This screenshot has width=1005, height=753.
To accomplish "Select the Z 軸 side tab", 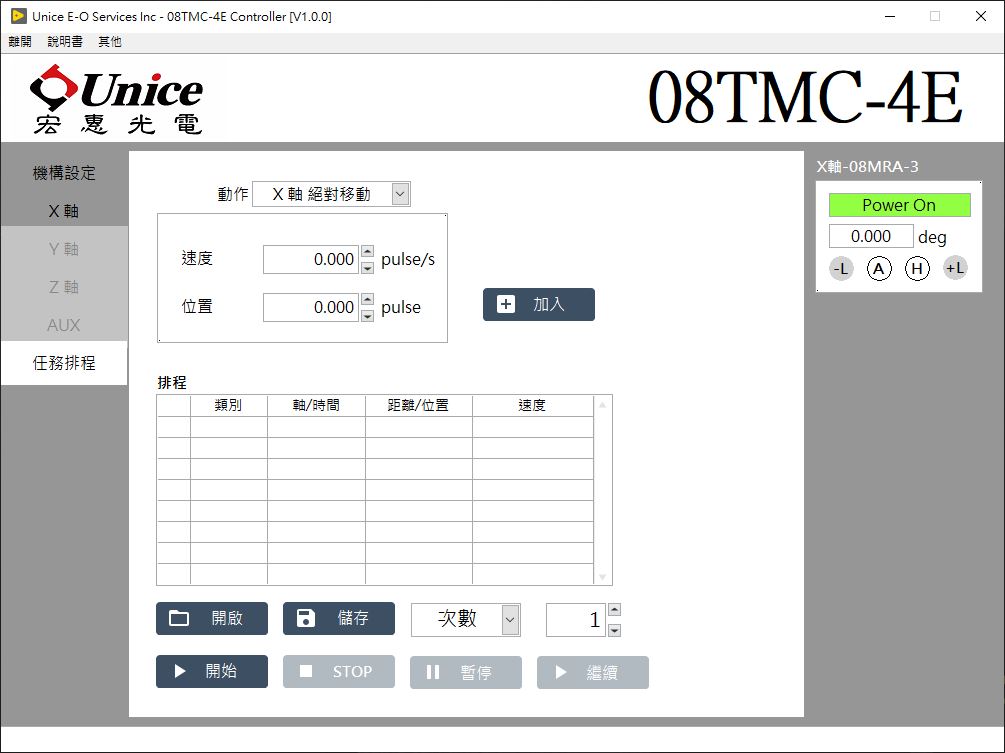I will (x=64, y=286).
